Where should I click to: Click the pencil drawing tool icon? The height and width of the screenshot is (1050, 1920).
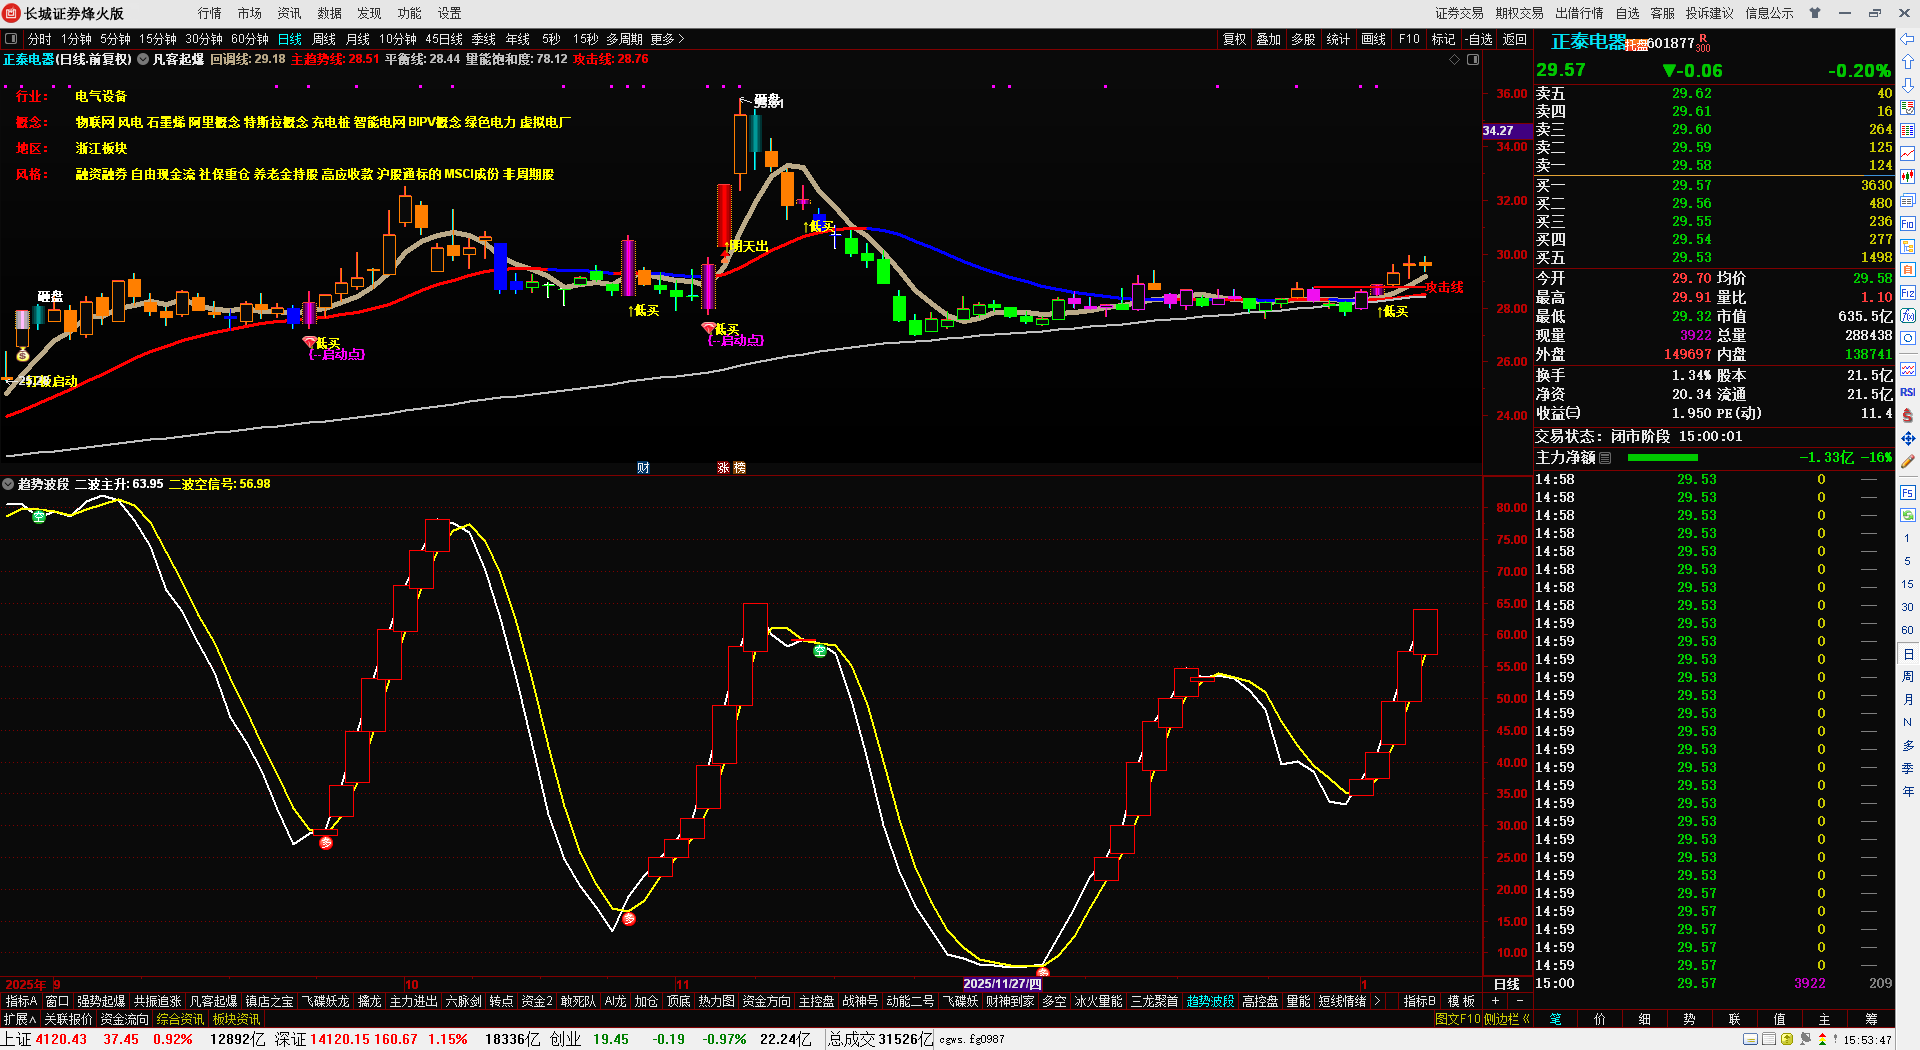tap(1908, 461)
